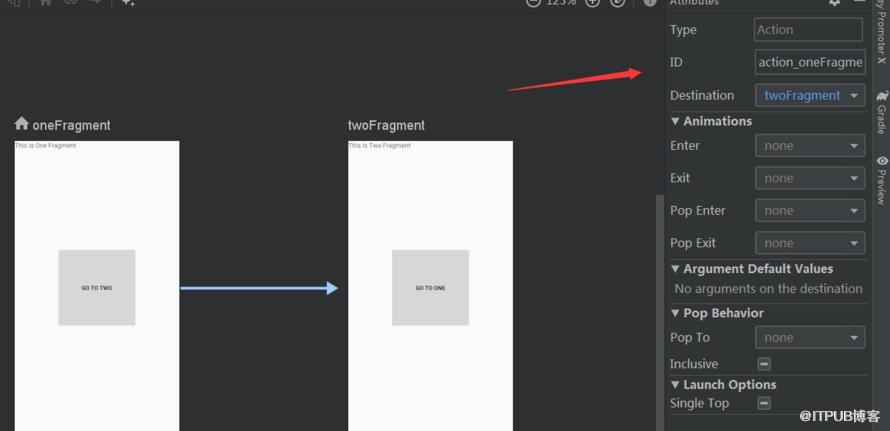Click the vertical scrollbar of the graph editor
890x431 pixels.
pos(660,312)
